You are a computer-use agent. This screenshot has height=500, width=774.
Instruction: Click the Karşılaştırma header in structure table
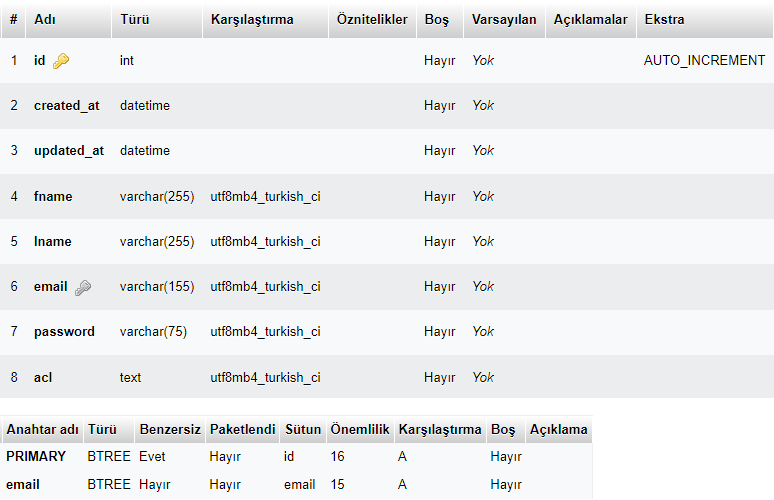coord(252,20)
